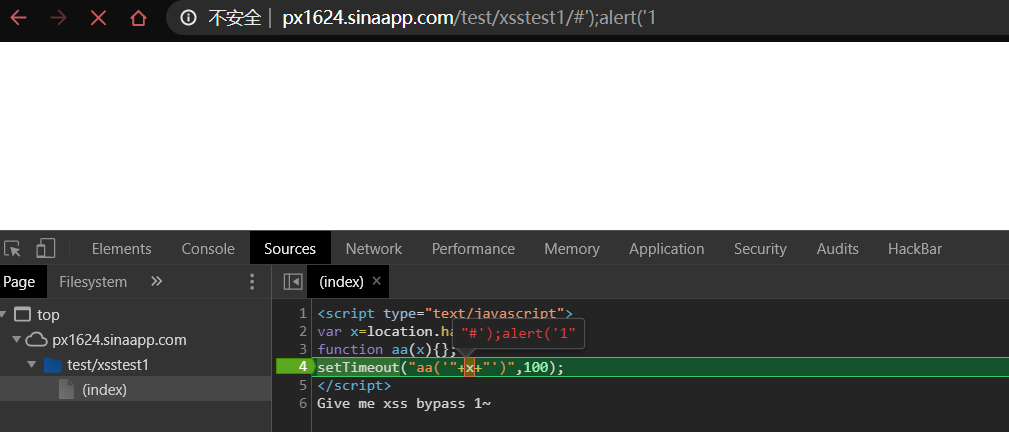Select the Filesystem navigator tab
Screen dimensions: 1009x432
click(x=93, y=282)
